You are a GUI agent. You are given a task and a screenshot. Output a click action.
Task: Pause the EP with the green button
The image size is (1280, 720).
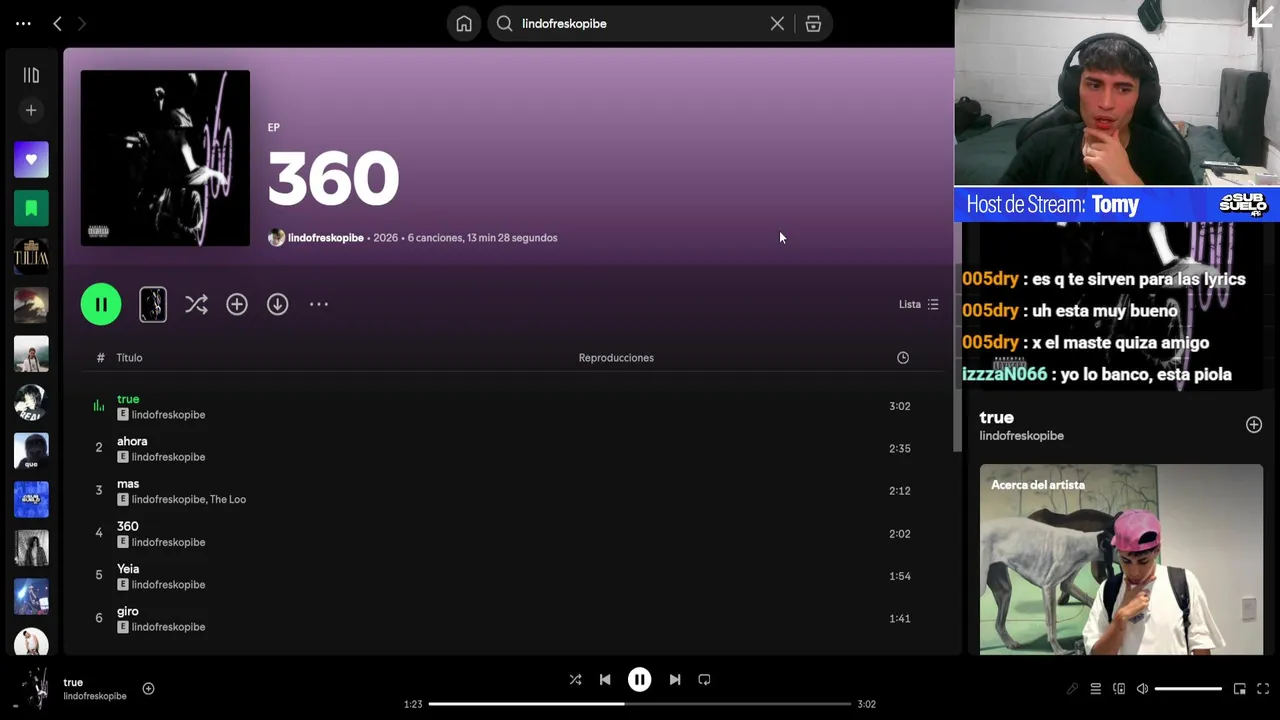click(101, 305)
